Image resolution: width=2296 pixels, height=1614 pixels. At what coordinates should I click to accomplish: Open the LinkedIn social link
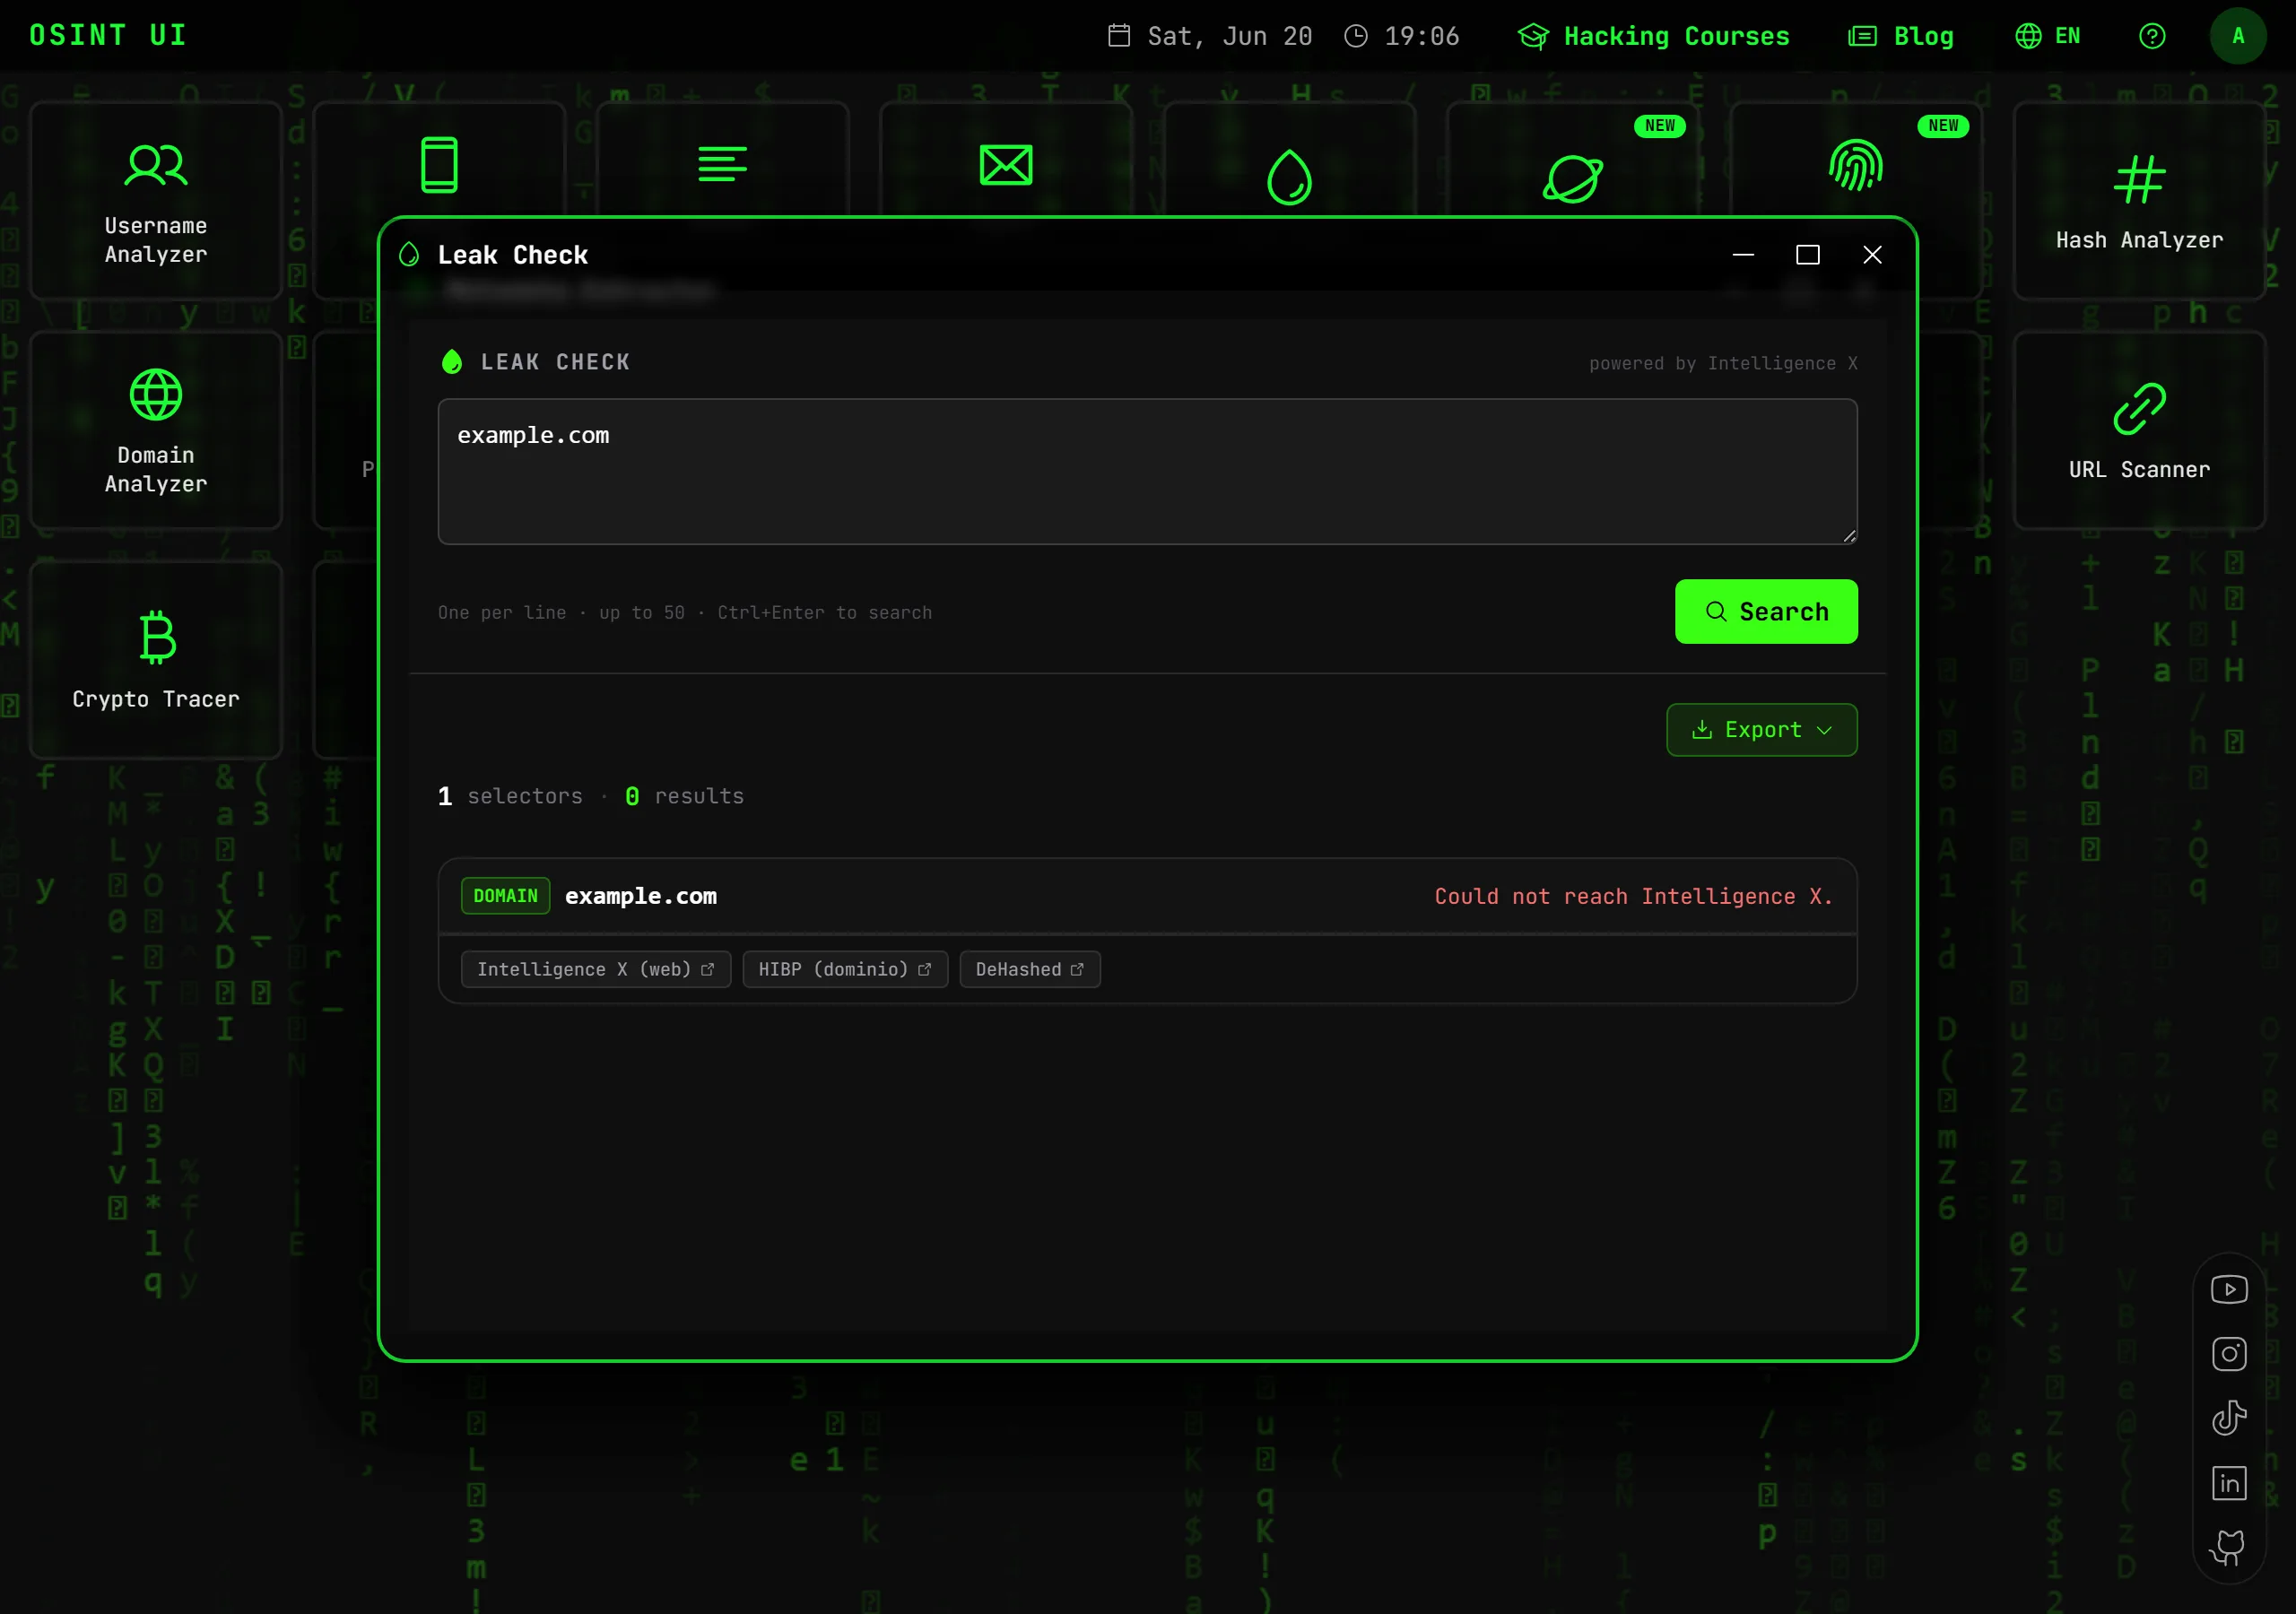click(x=2229, y=1483)
